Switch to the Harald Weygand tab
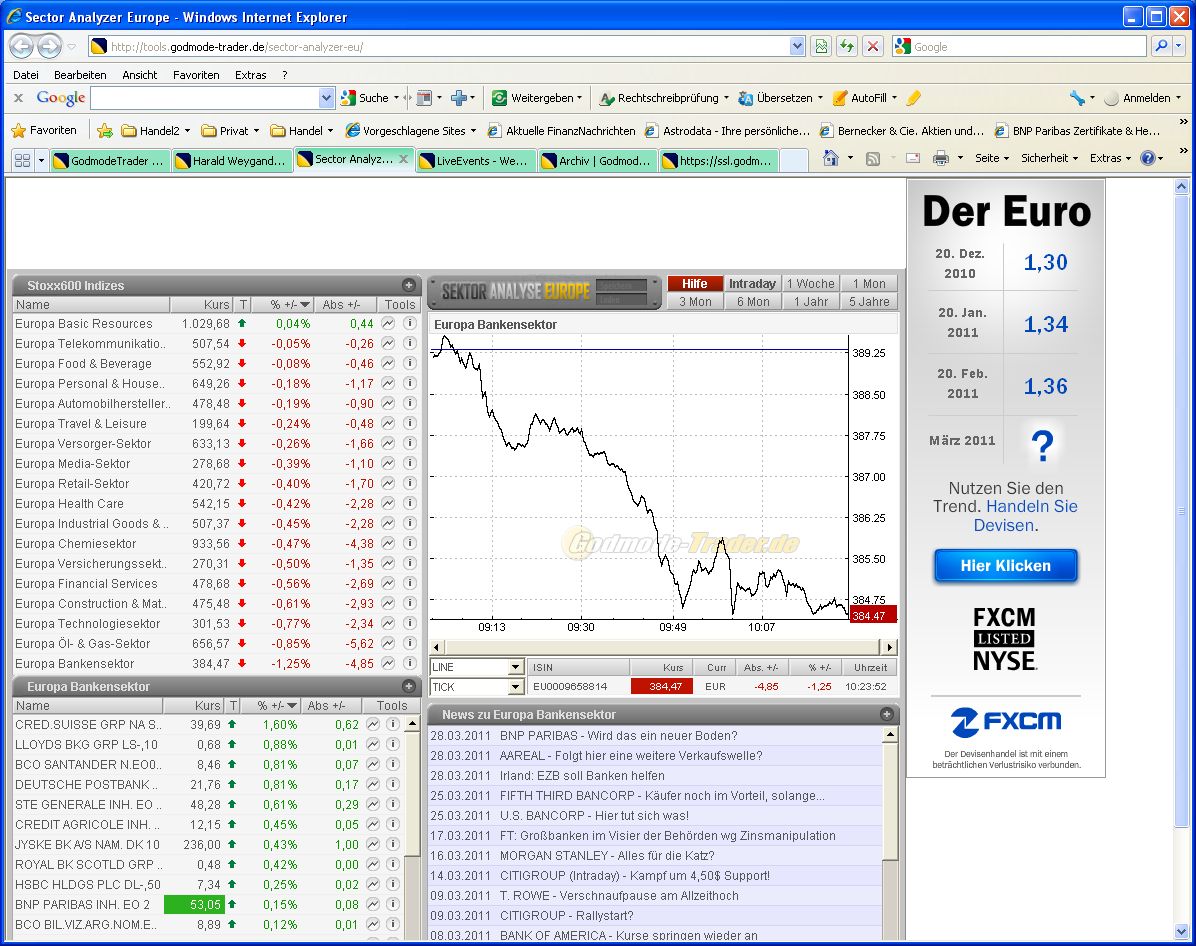Viewport: 1196px width, 946px height. click(232, 160)
